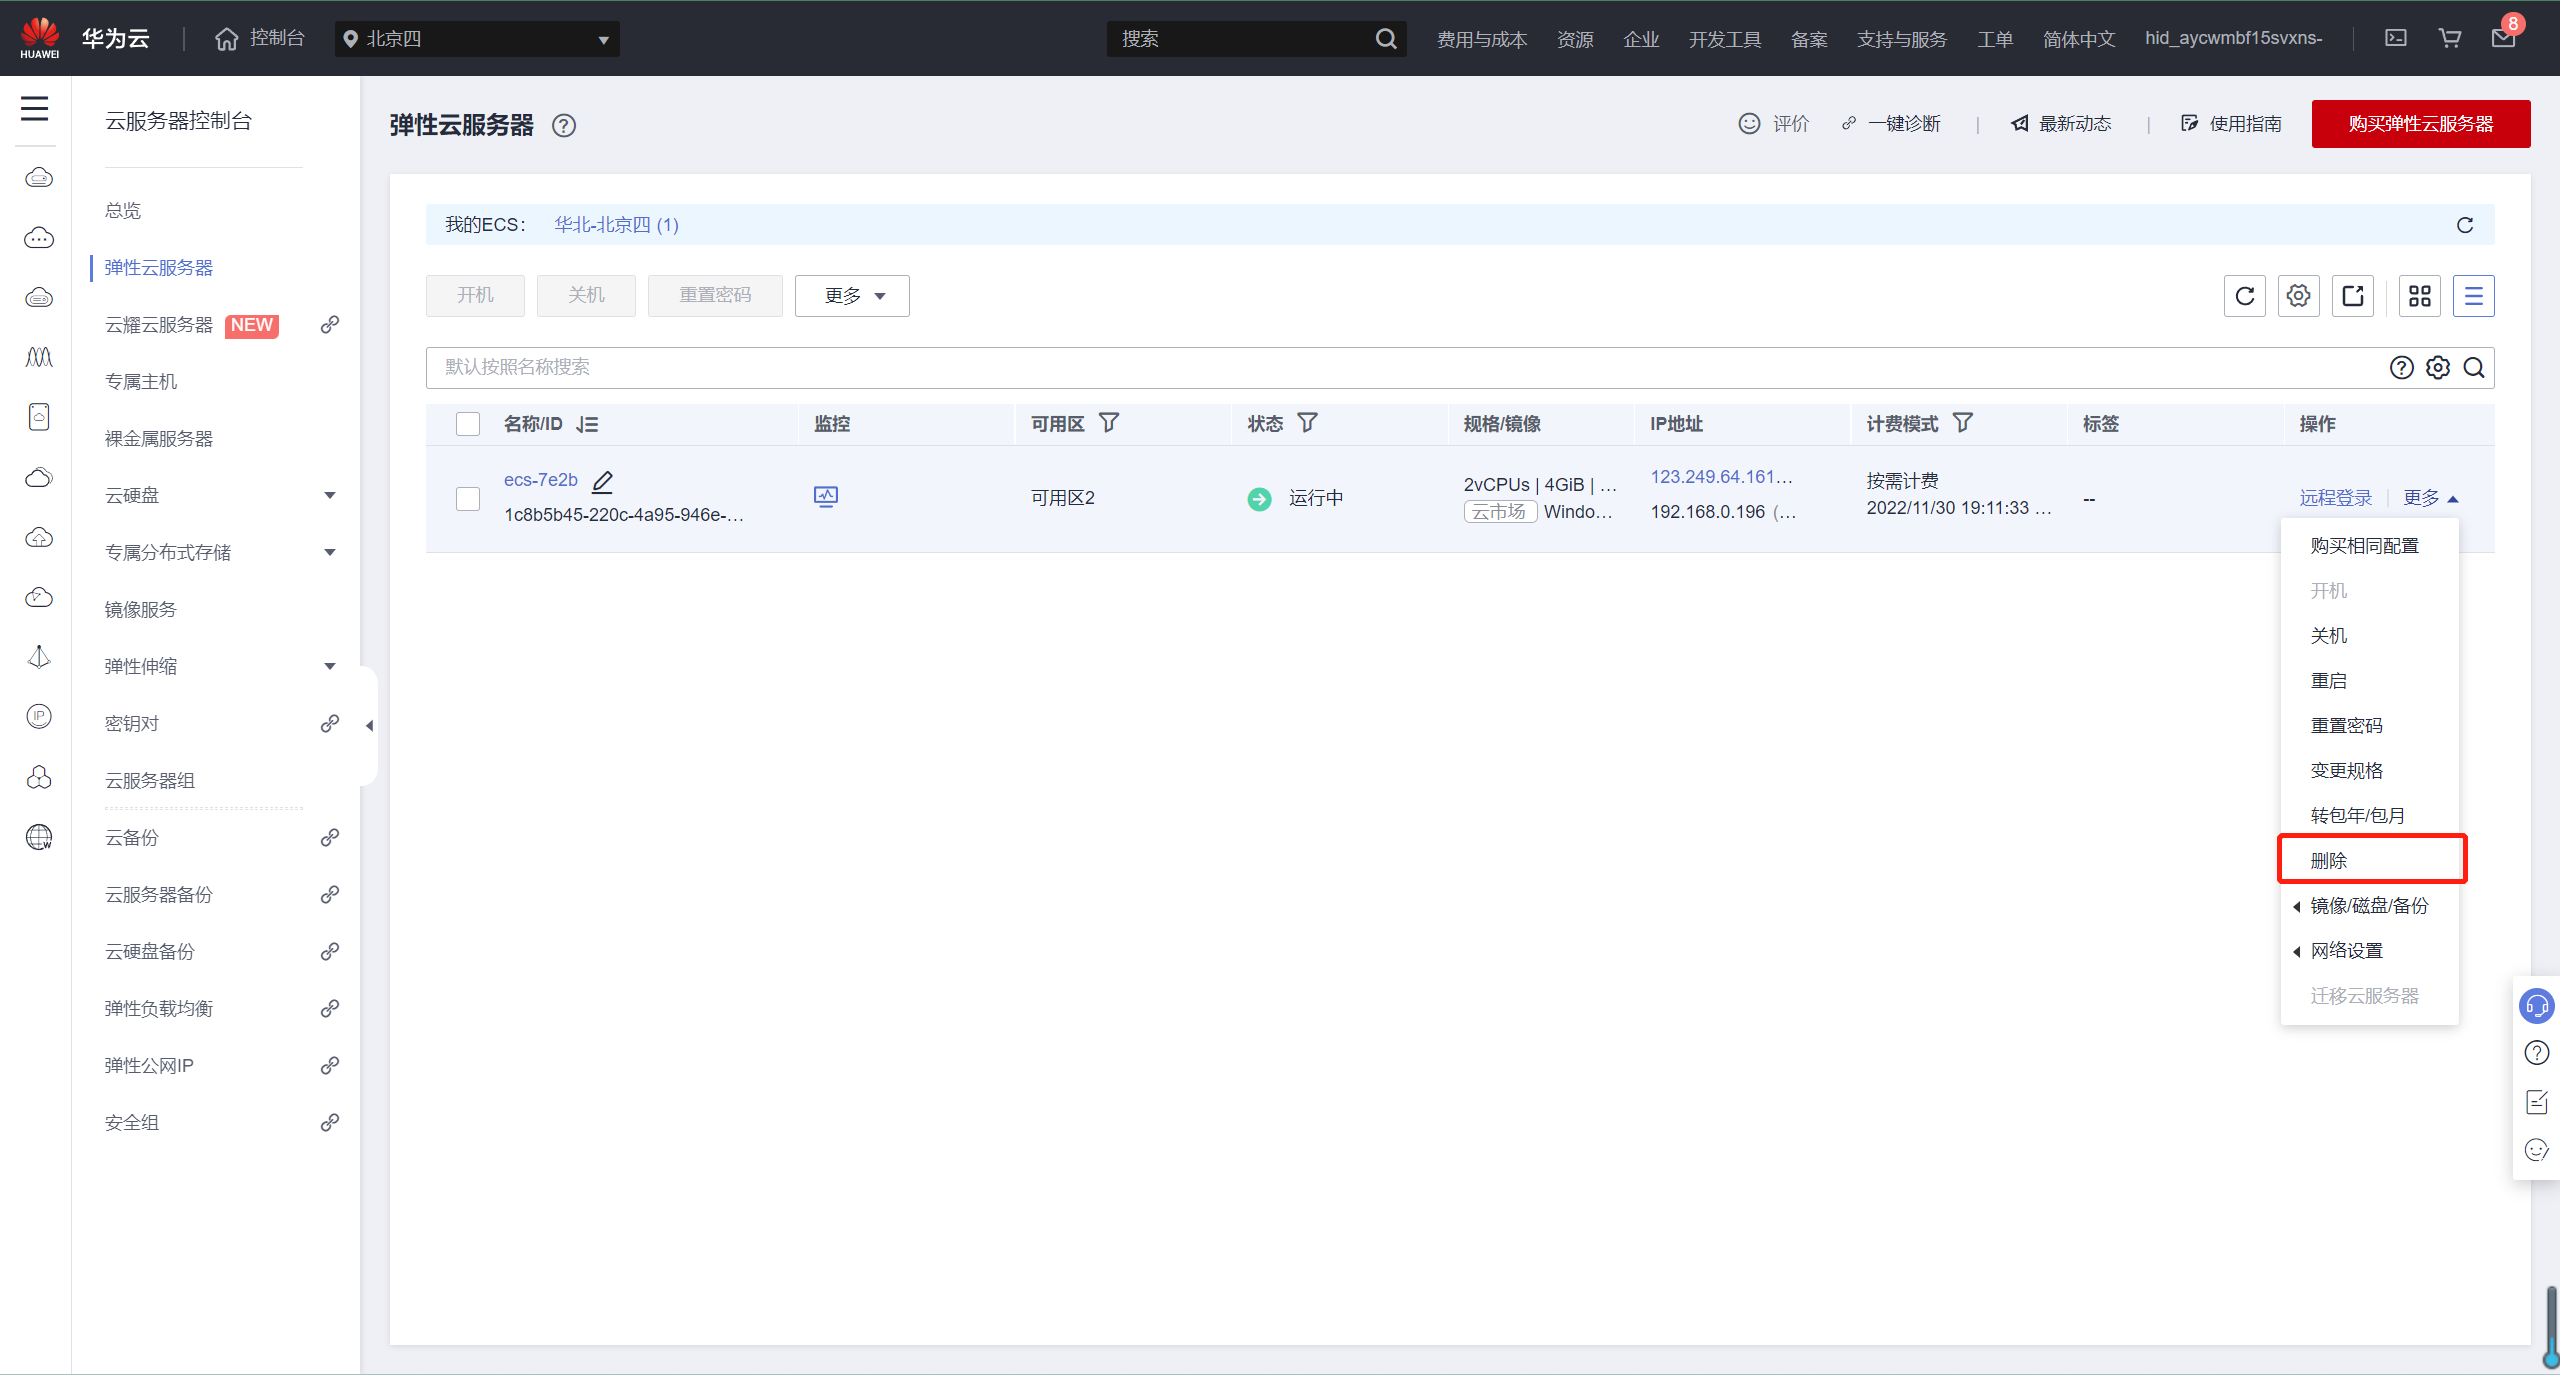Click the Huawei Cloud logo
2560x1375 pixels.
(x=40, y=38)
